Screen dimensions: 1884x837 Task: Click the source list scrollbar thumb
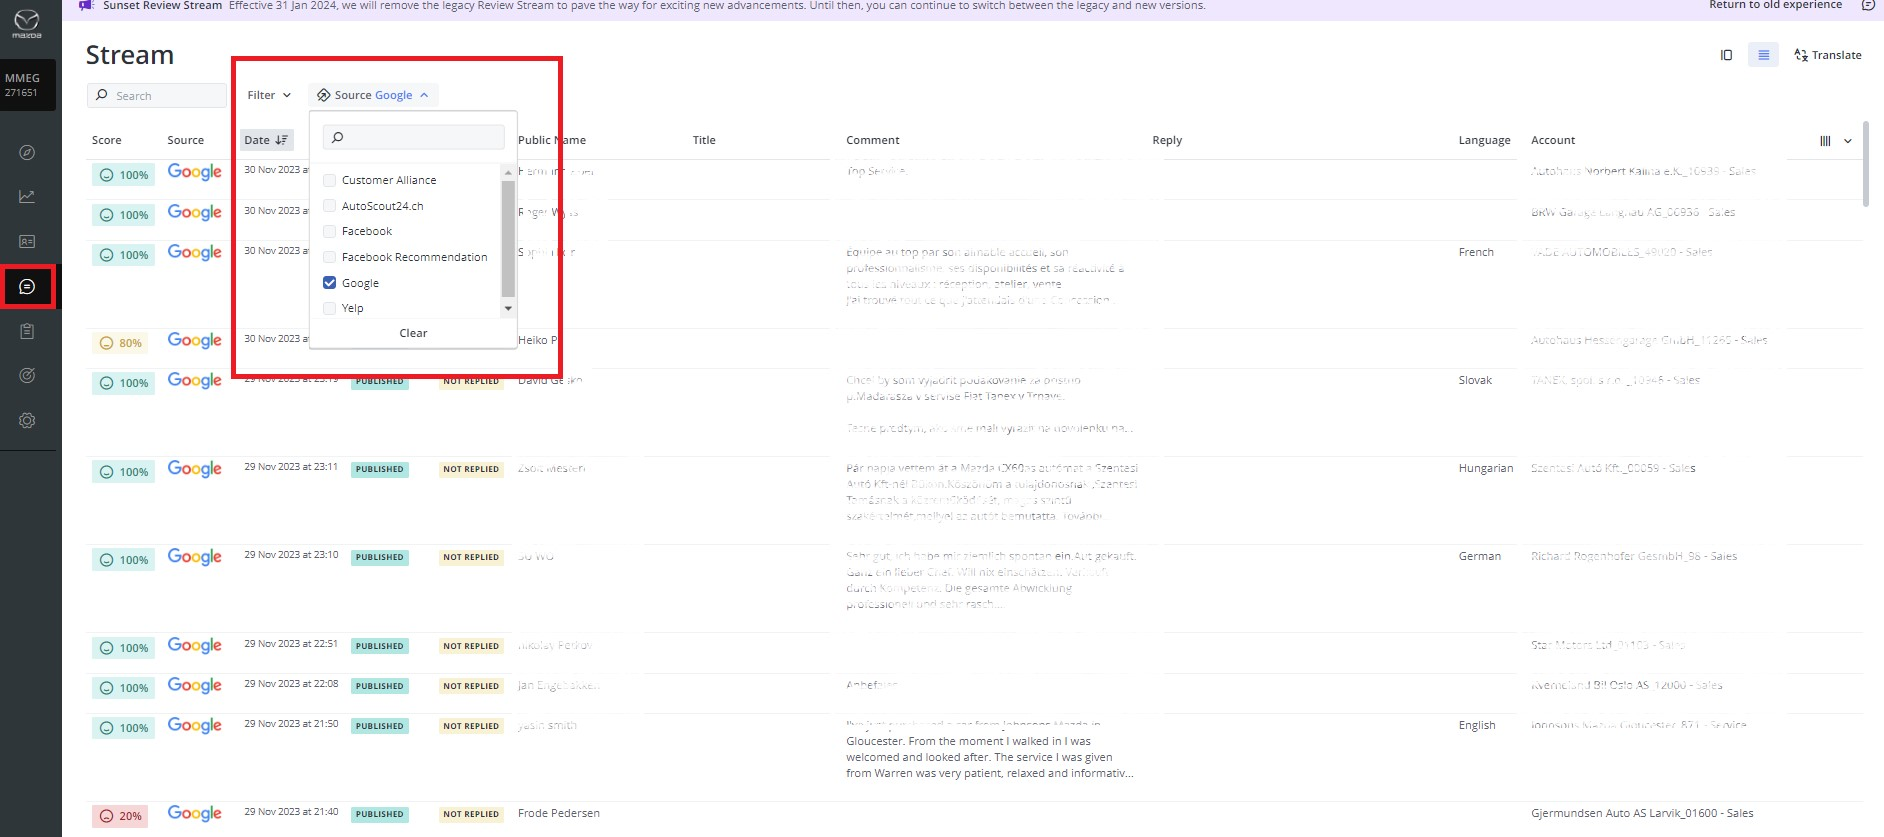coord(508,238)
